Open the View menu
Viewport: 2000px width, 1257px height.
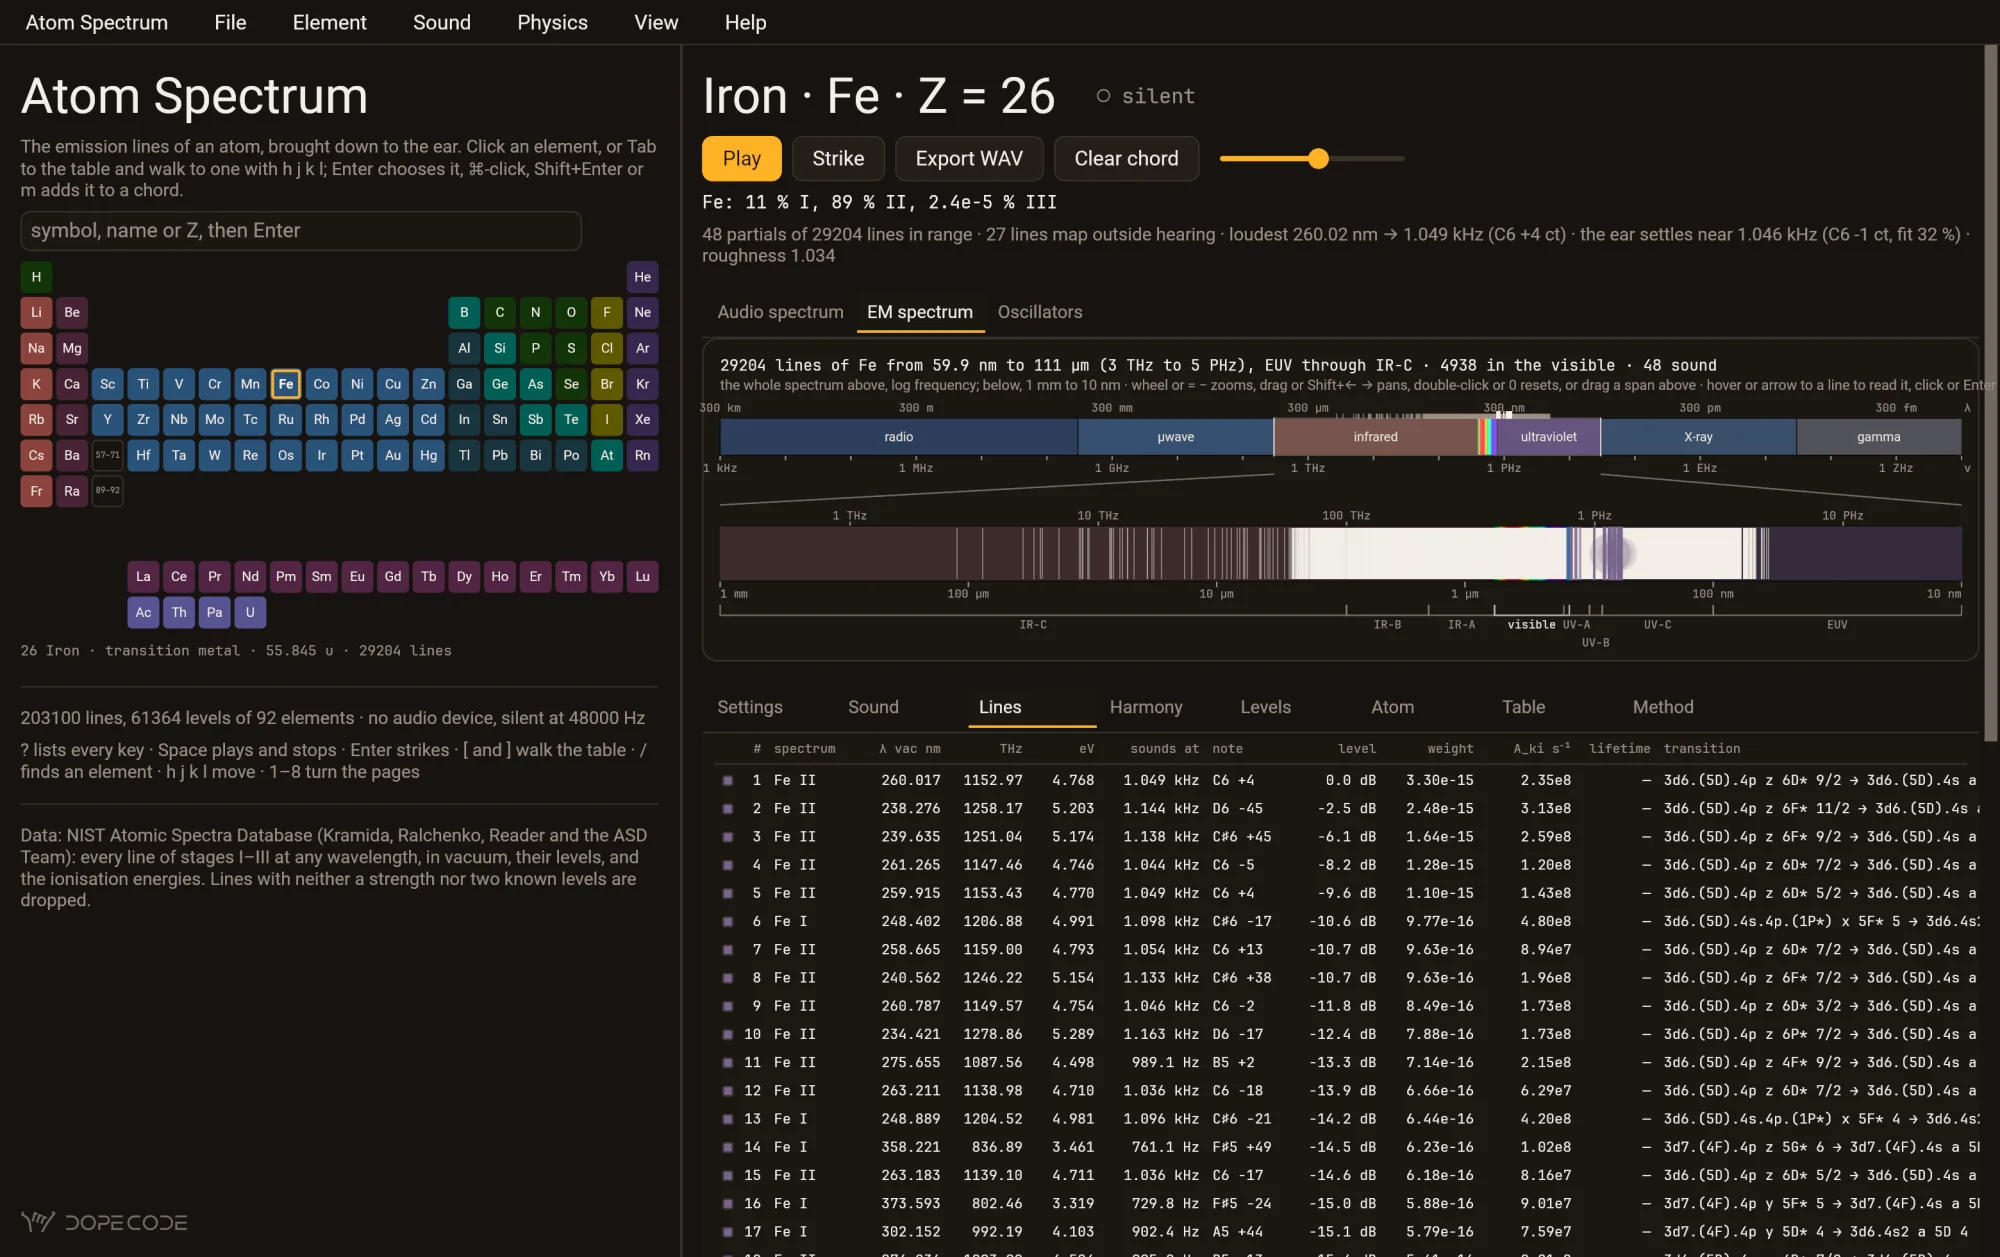coord(656,22)
